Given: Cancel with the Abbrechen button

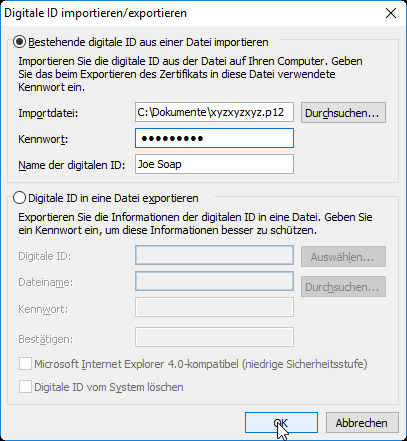Looking at the screenshot, I should coord(362,423).
